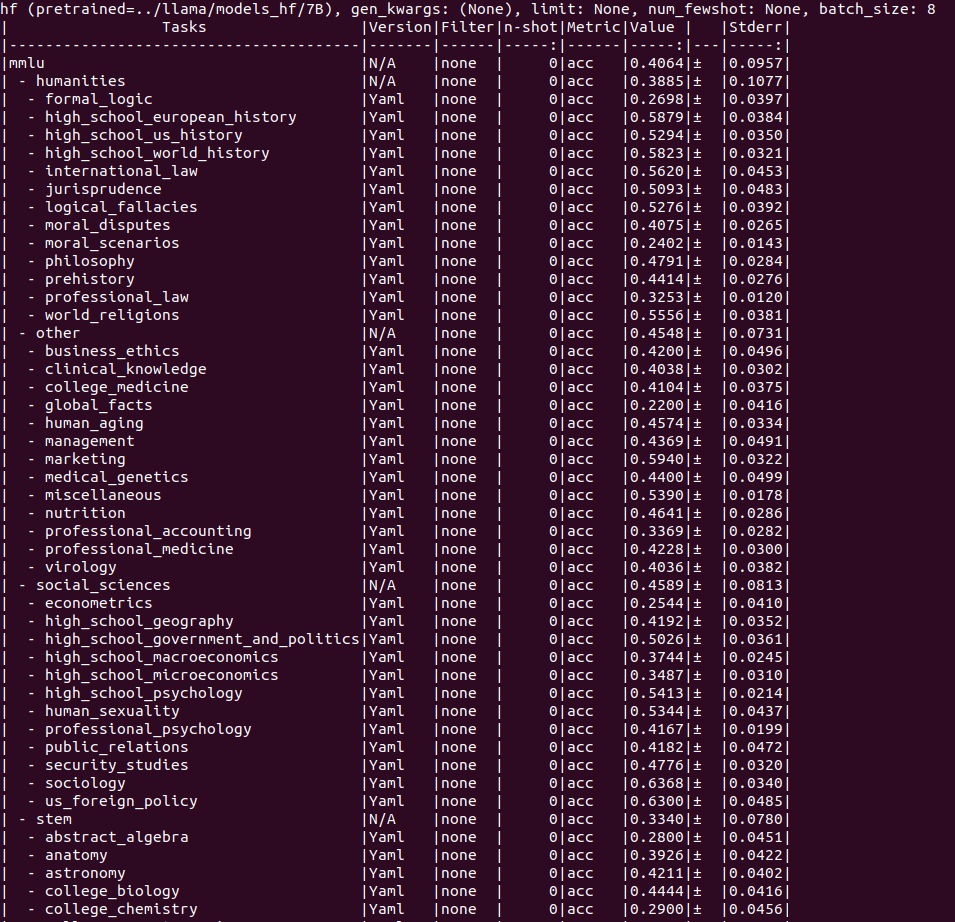Click 'high_school_macroeconomics' task name
The height and width of the screenshot is (922, 955).
pyautogui.click(x=161, y=657)
